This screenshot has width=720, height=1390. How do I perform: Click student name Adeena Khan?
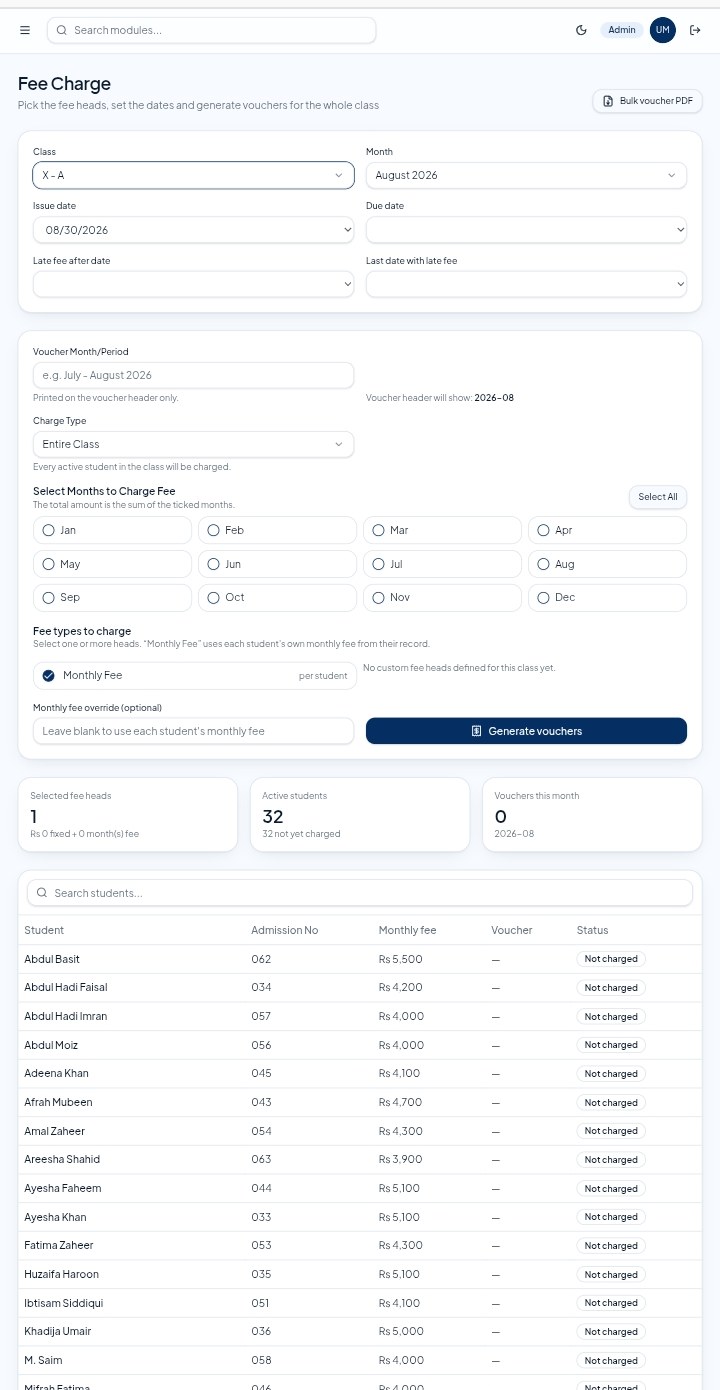pyautogui.click(x=56, y=1073)
